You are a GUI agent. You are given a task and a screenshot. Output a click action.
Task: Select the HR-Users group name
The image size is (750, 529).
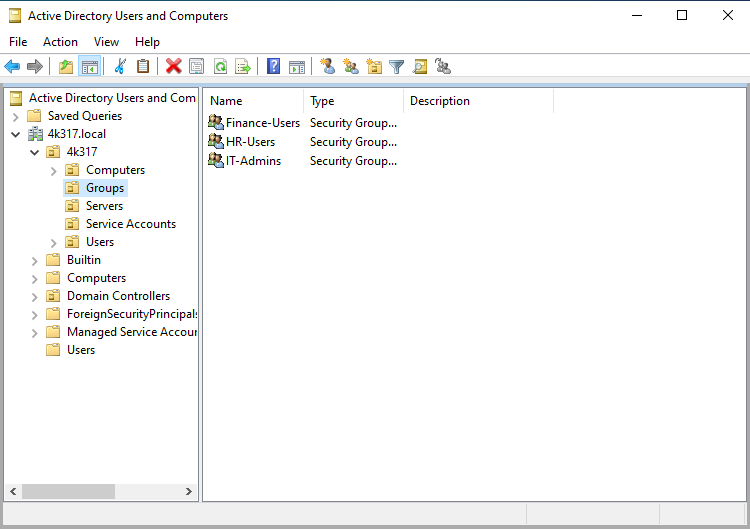pyautogui.click(x=250, y=142)
